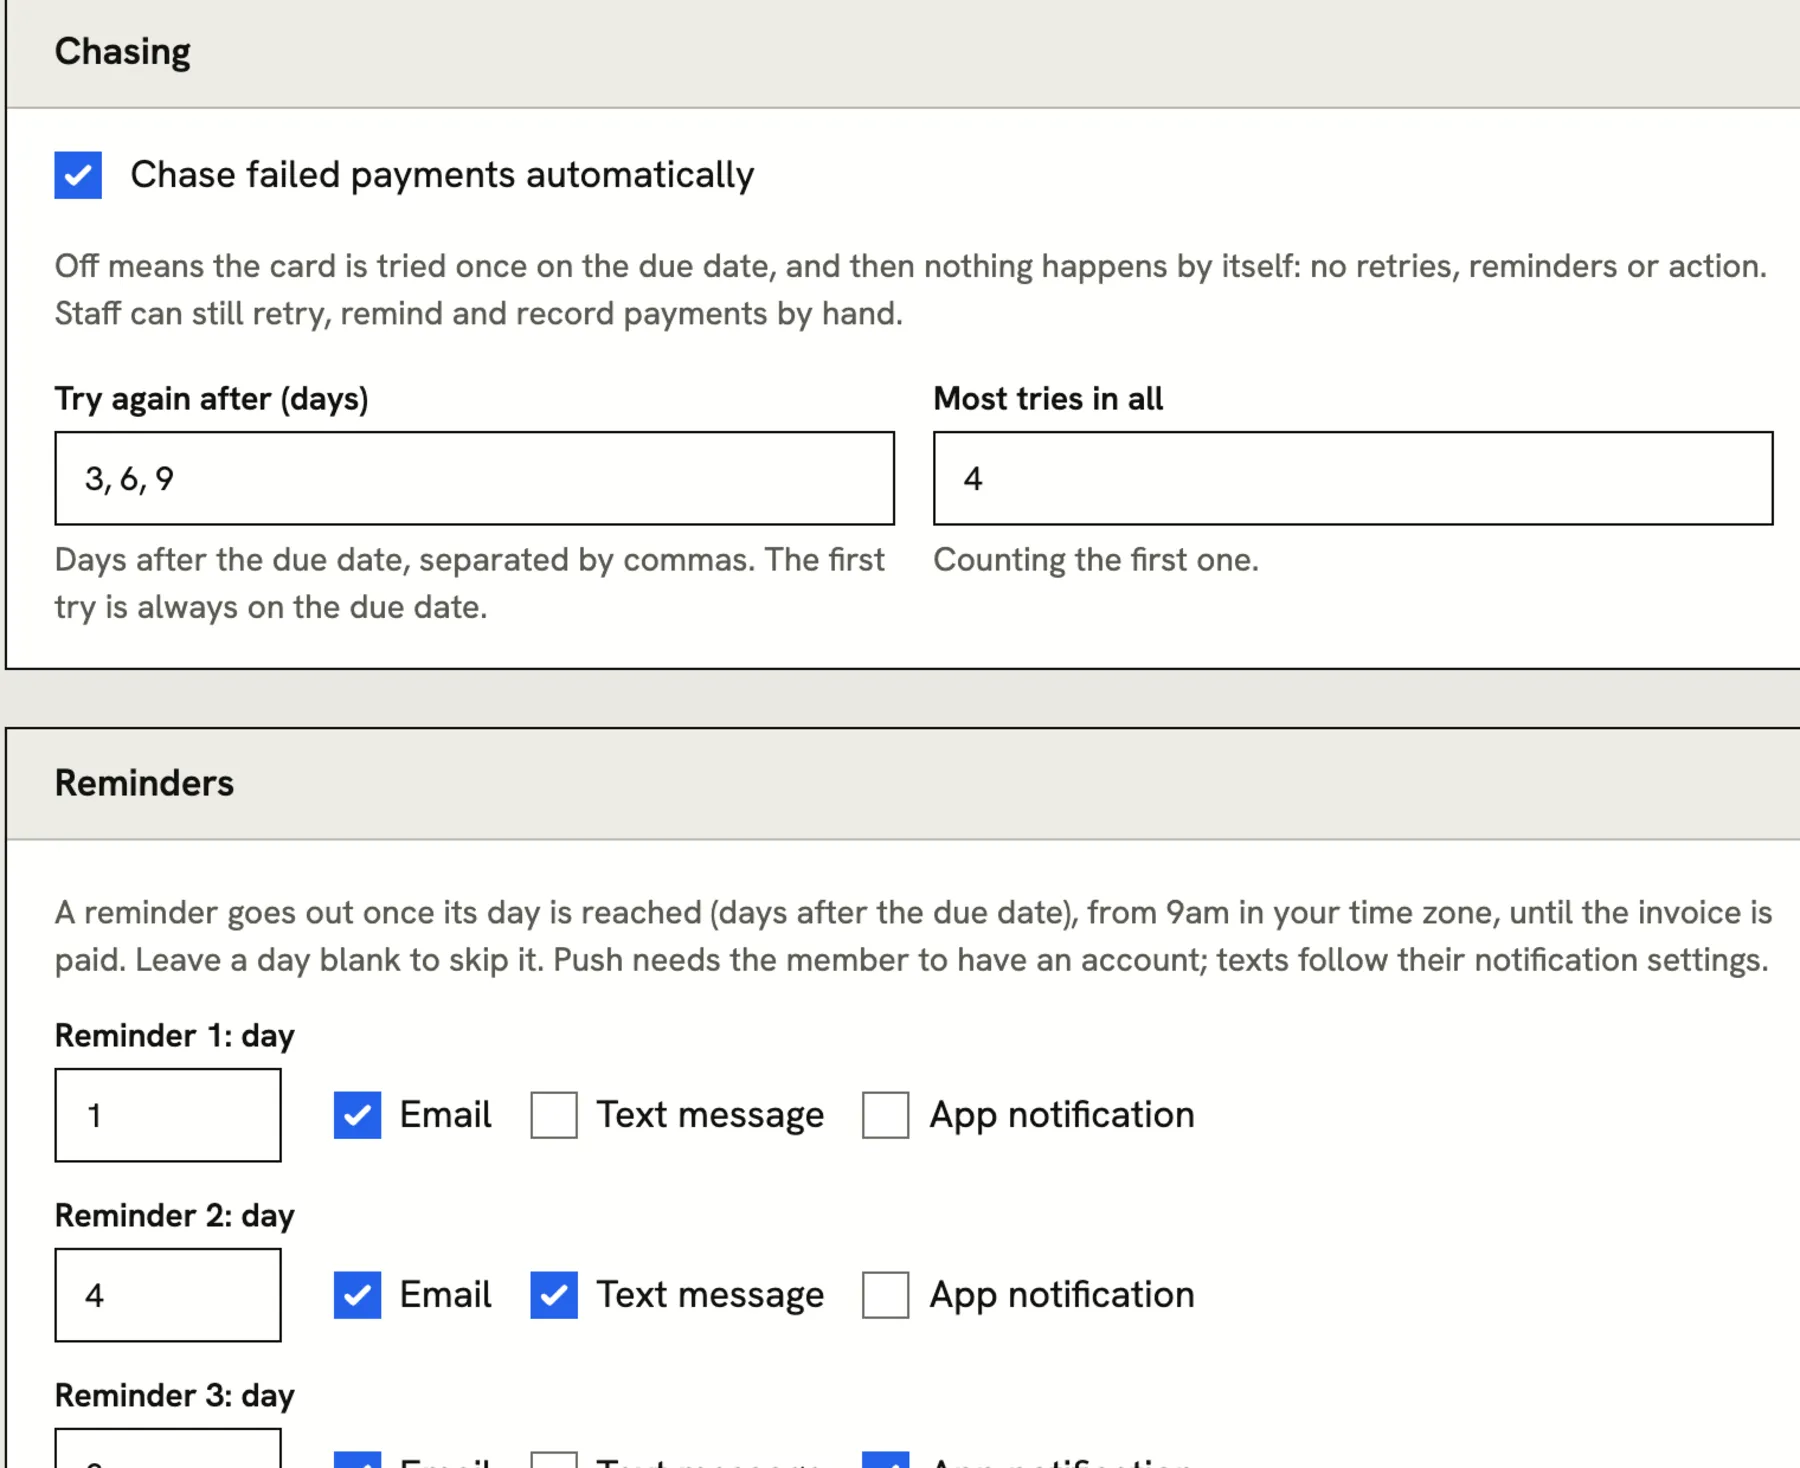
Task: Click the 'Days after the due date' hint
Action: pos(470,583)
